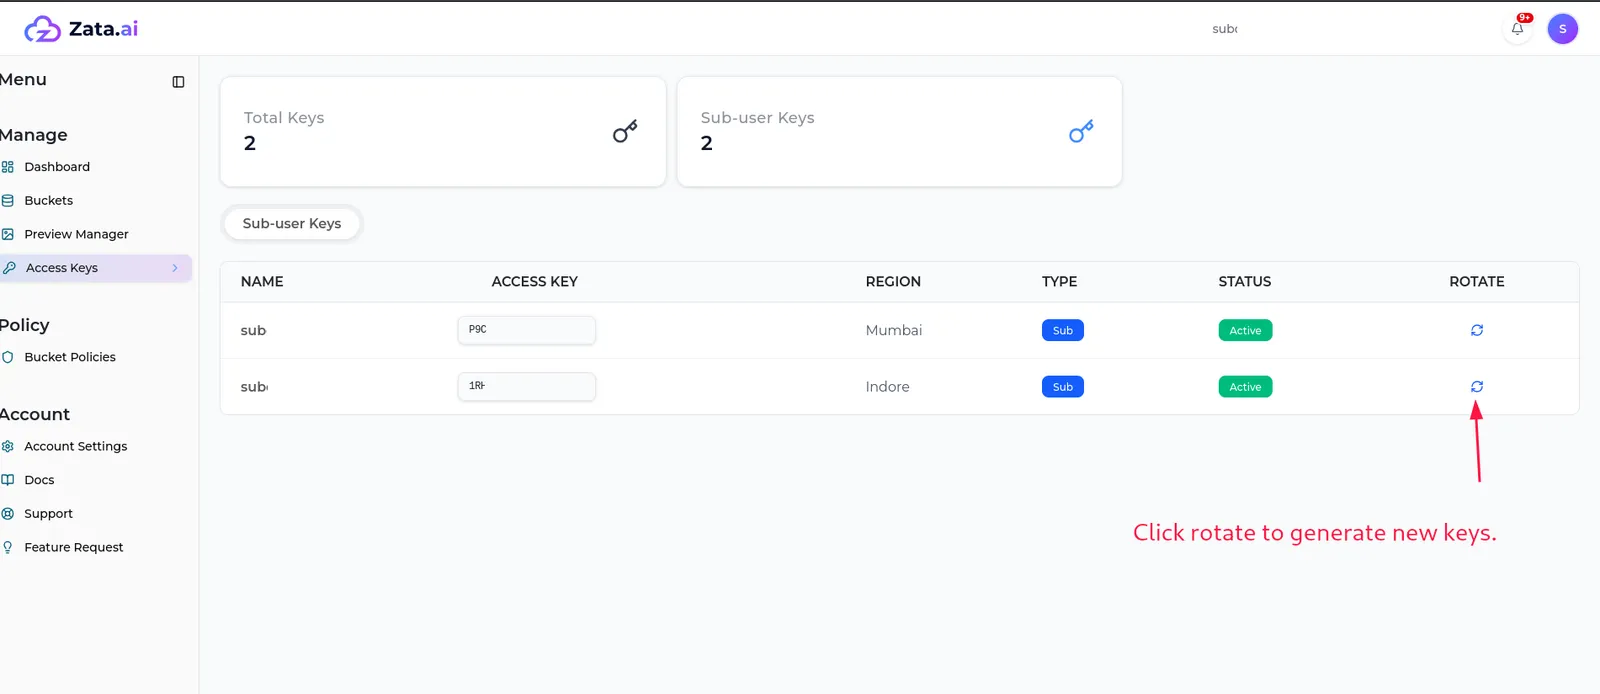Viewport: 1600px width, 694px height.
Task: Click the Indore region cell
Action: point(888,387)
